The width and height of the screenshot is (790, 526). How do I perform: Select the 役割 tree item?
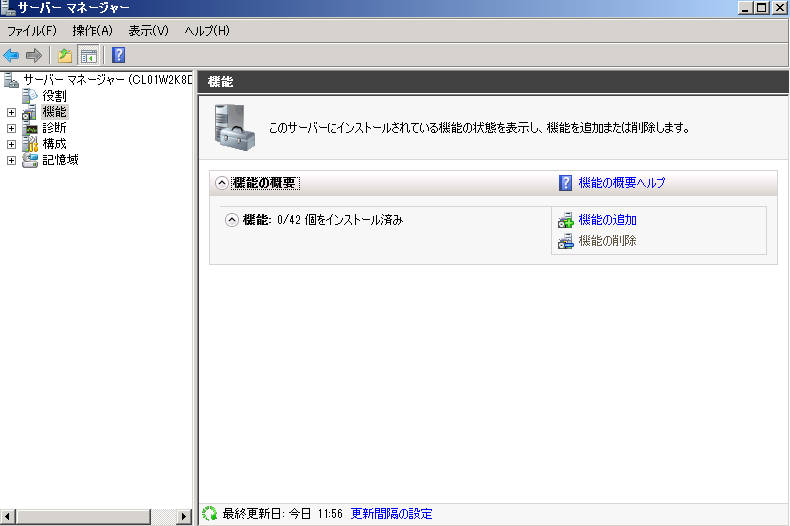54,96
